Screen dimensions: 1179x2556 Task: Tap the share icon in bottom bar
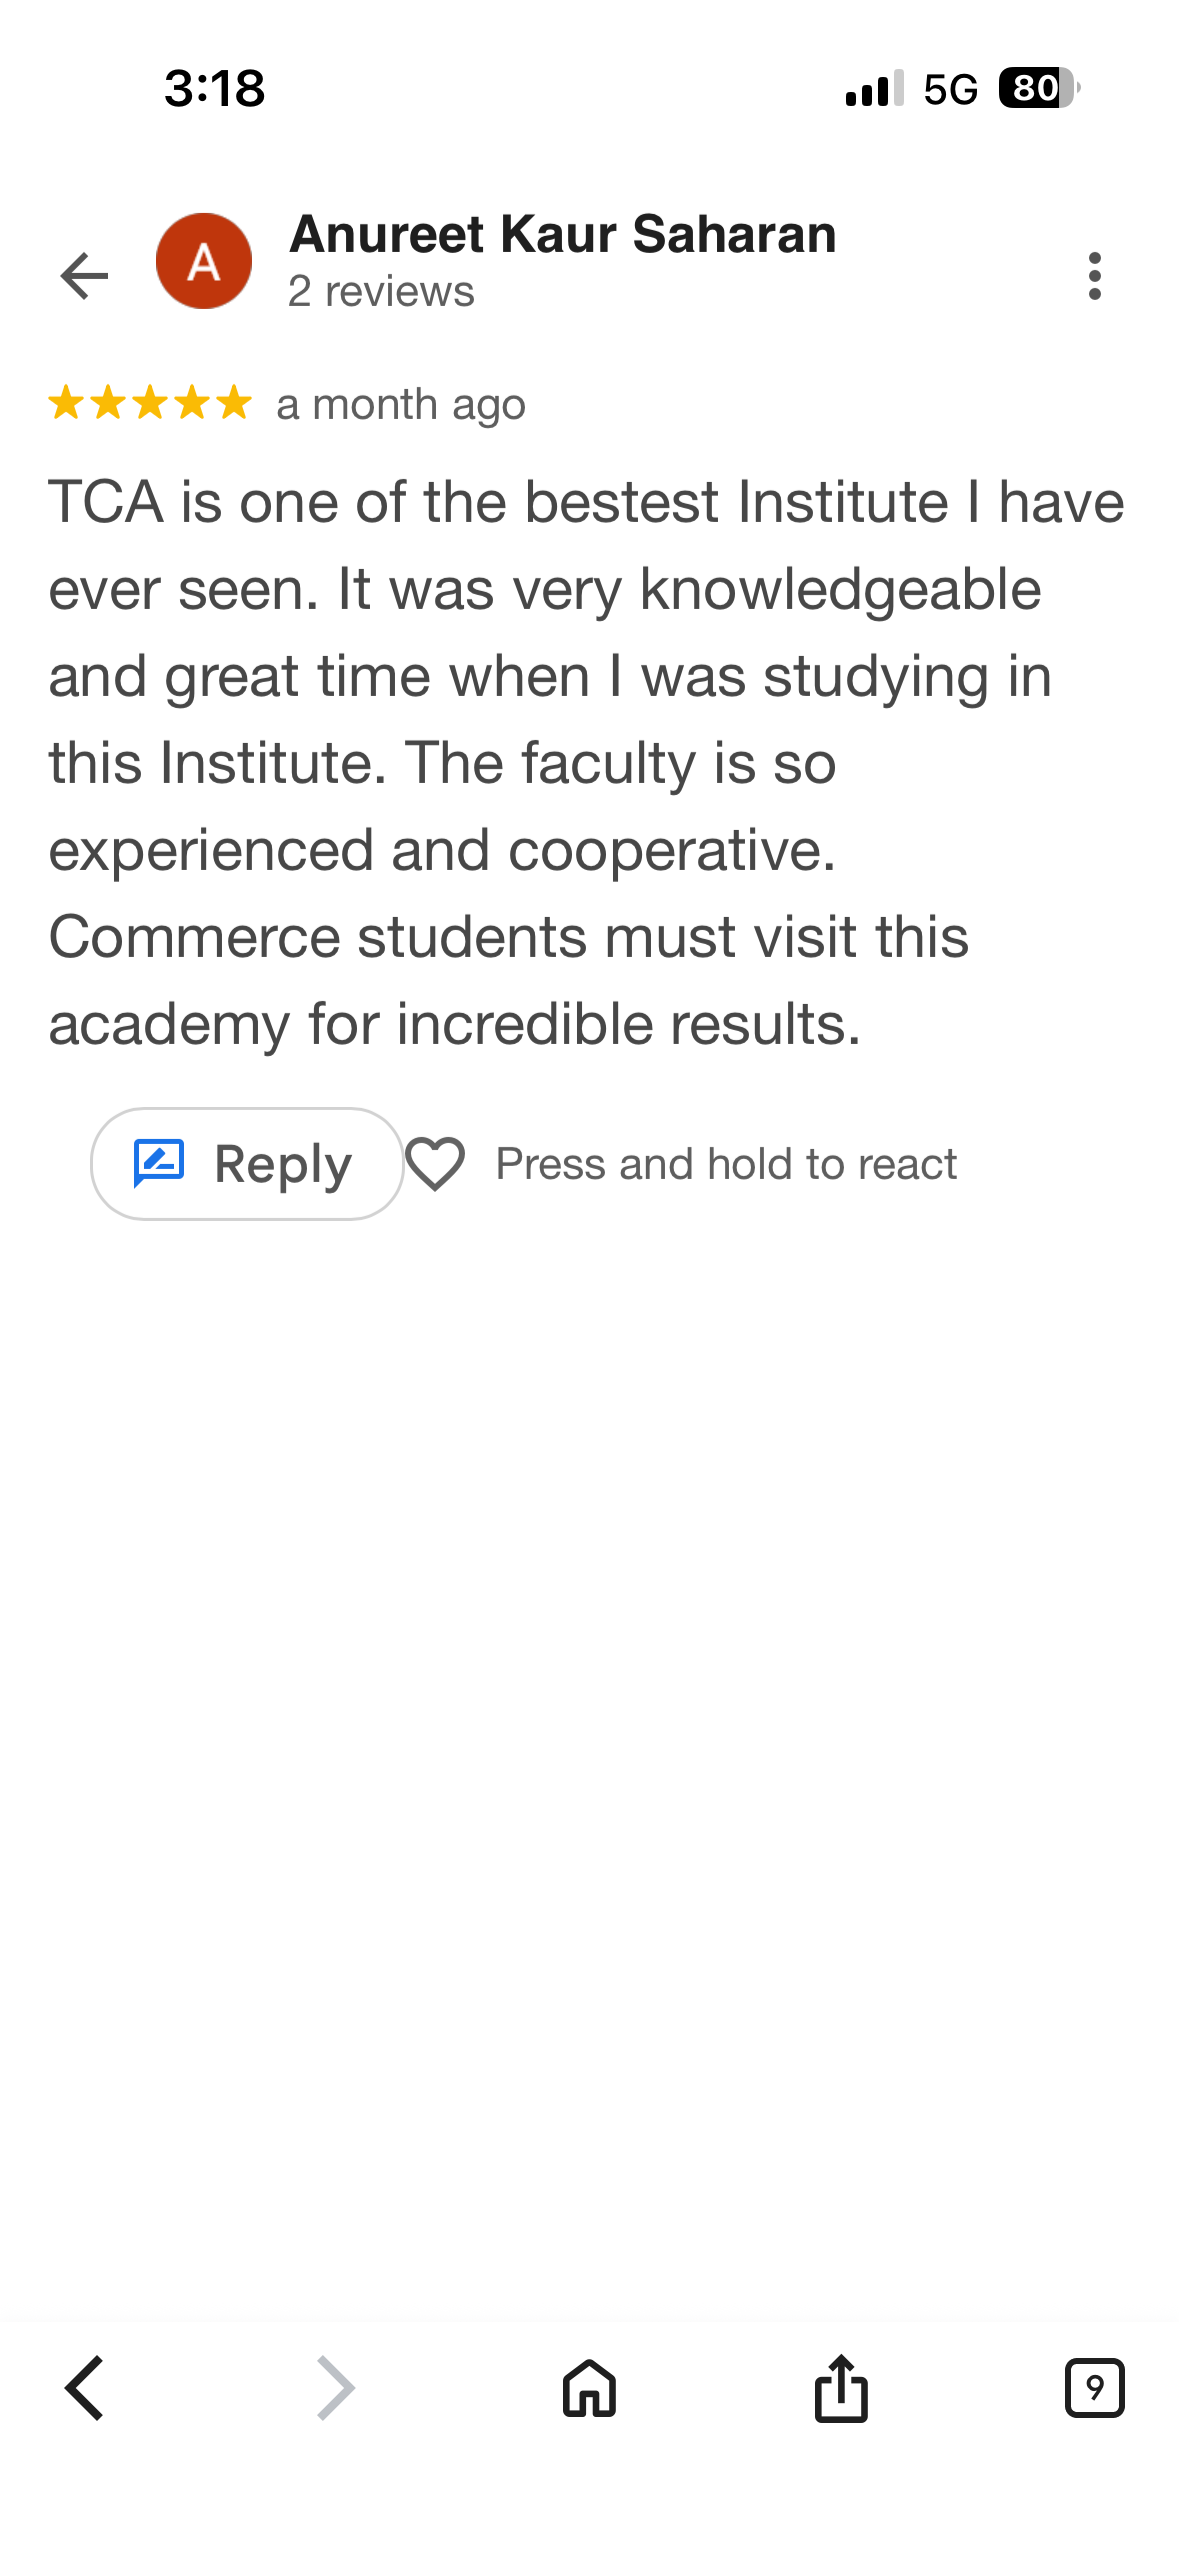pos(841,2388)
